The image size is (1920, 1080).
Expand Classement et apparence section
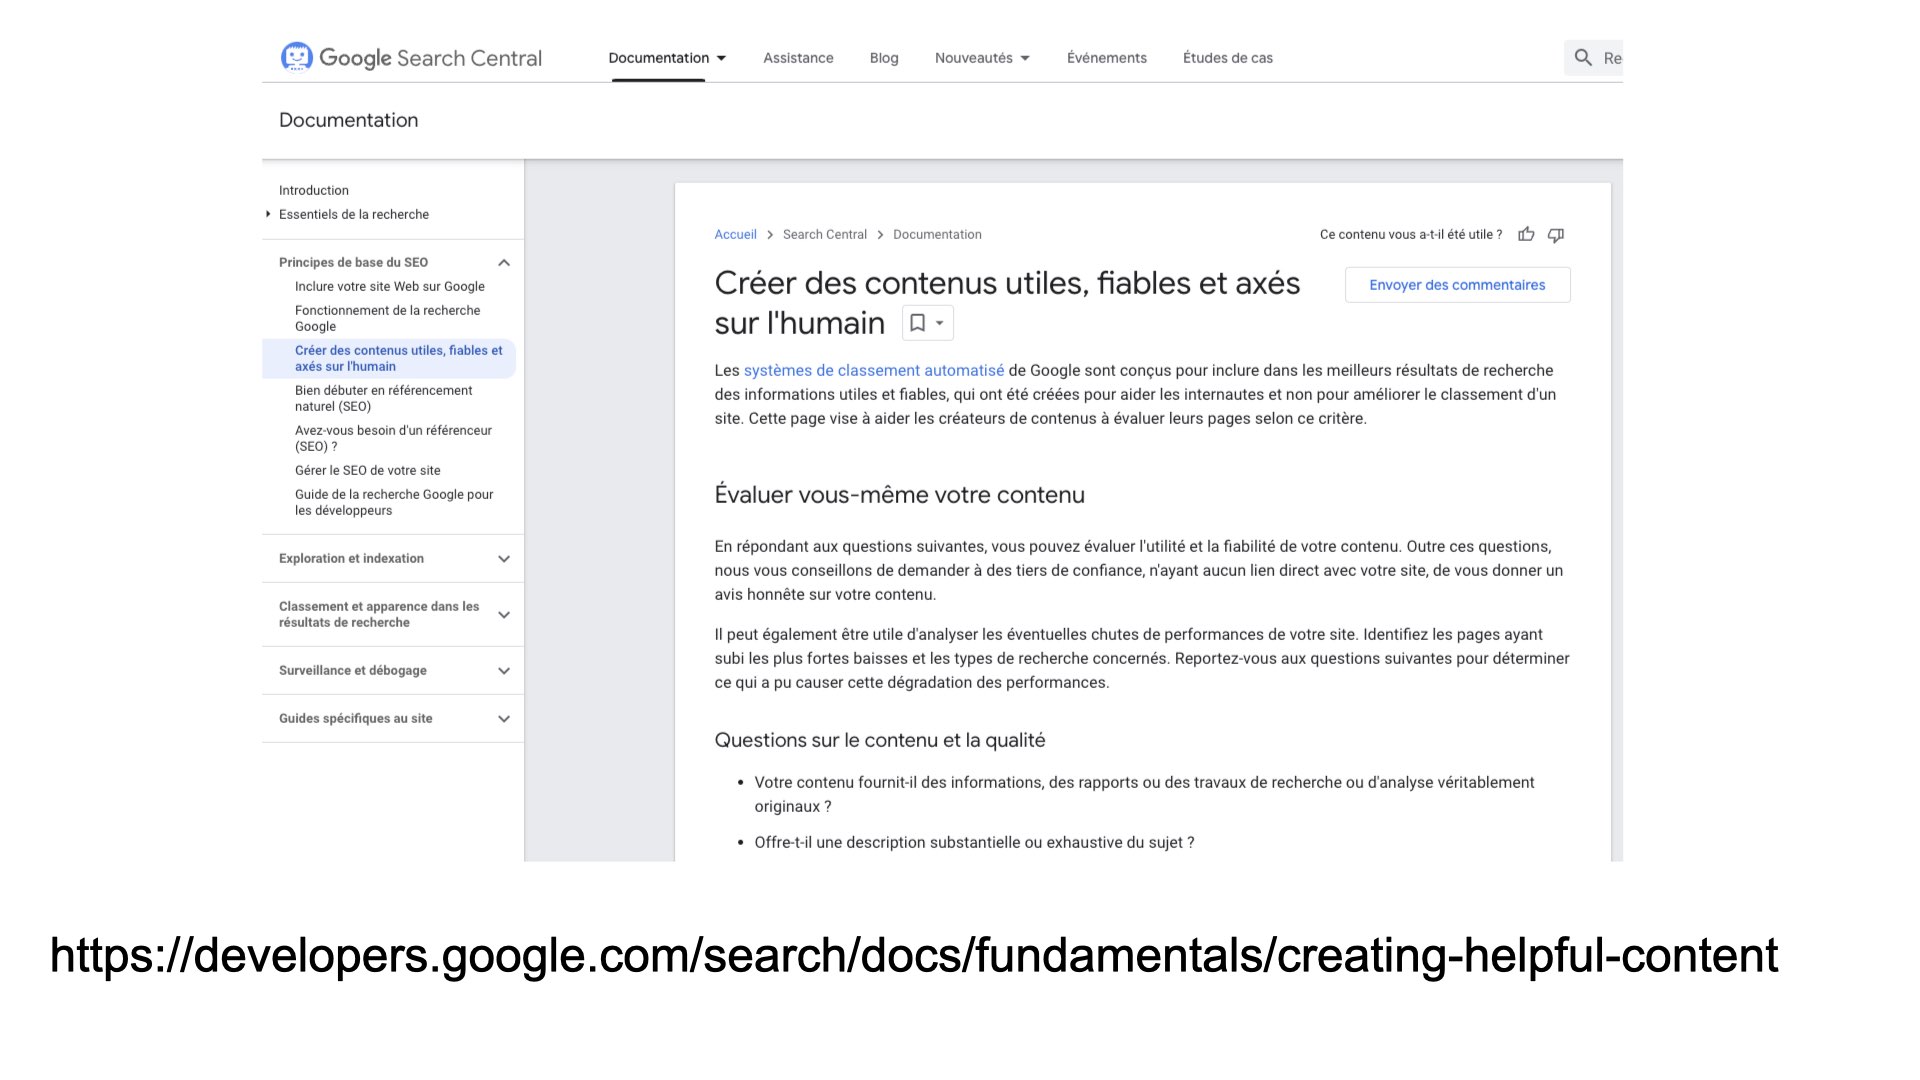504,615
